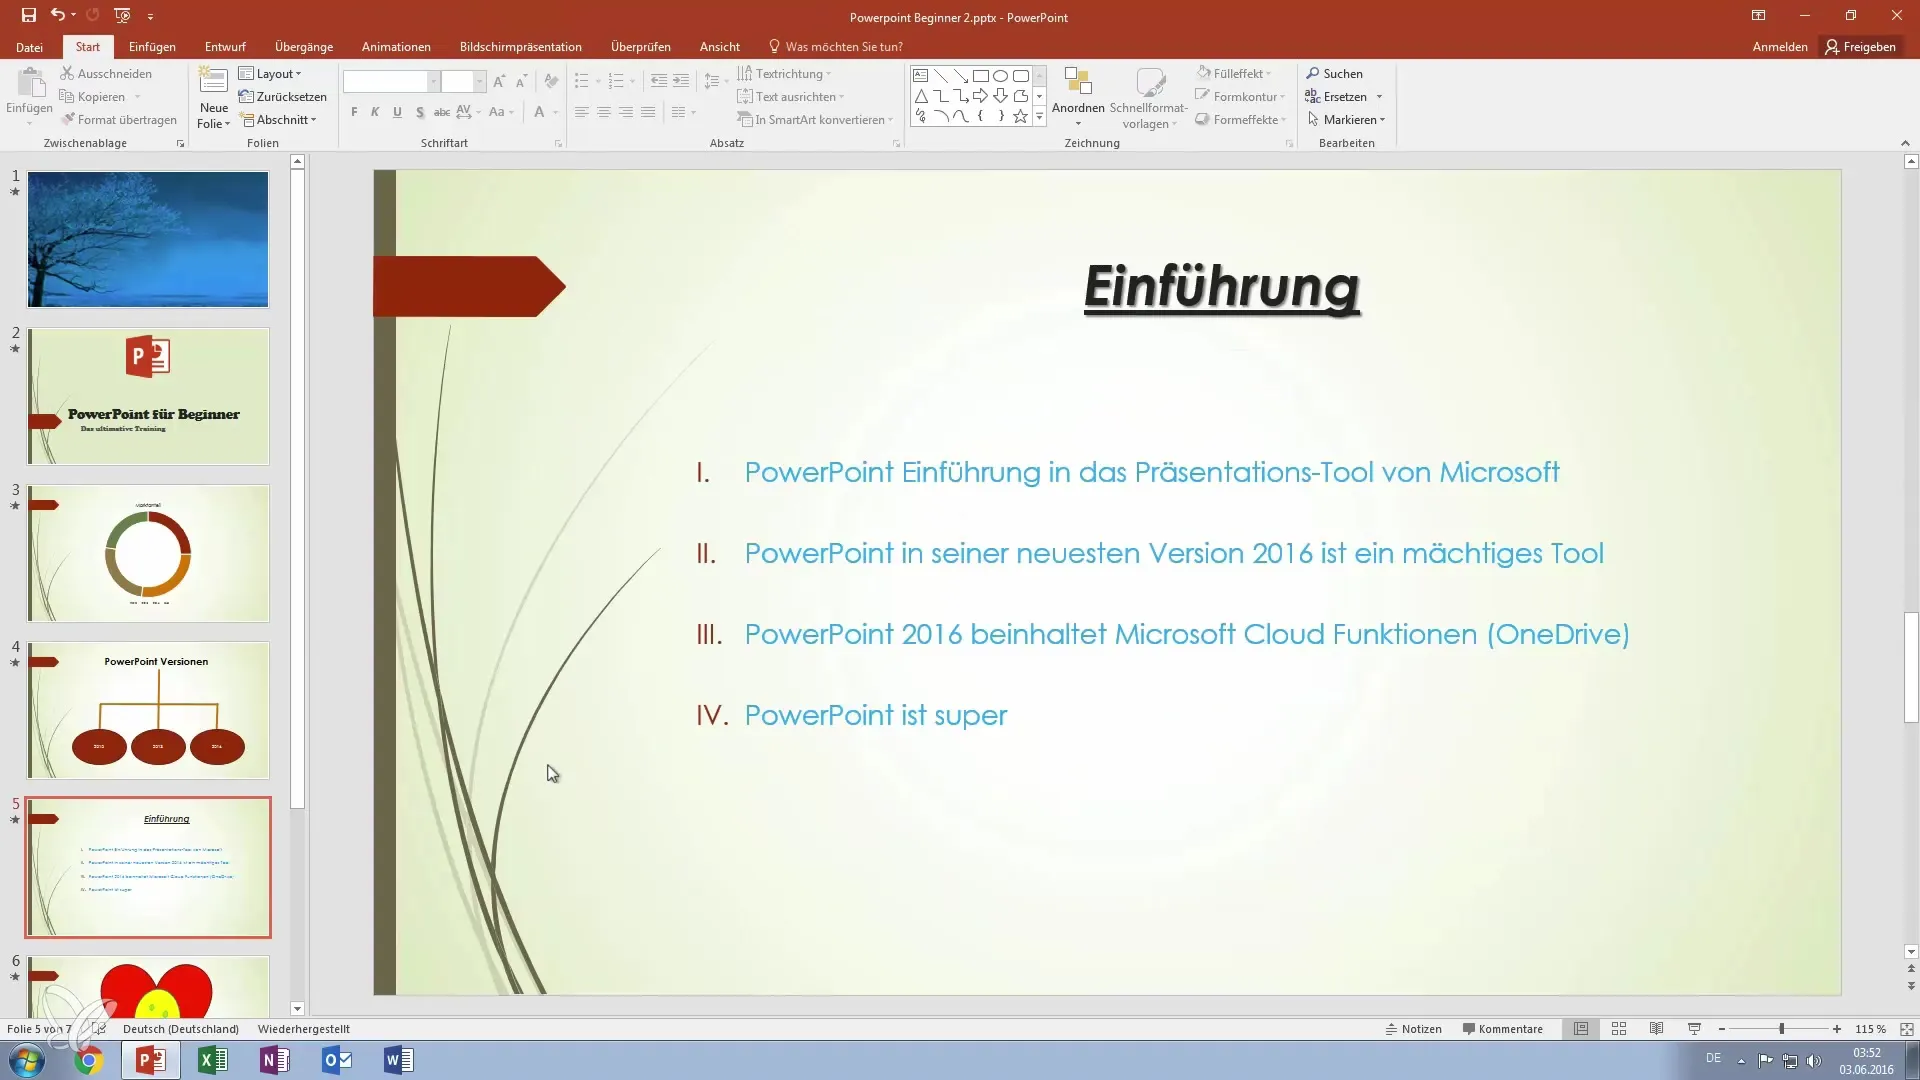Increase font size with the A-up icon
The width and height of the screenshot is (1920, 1080).
(x=499, y=82)
